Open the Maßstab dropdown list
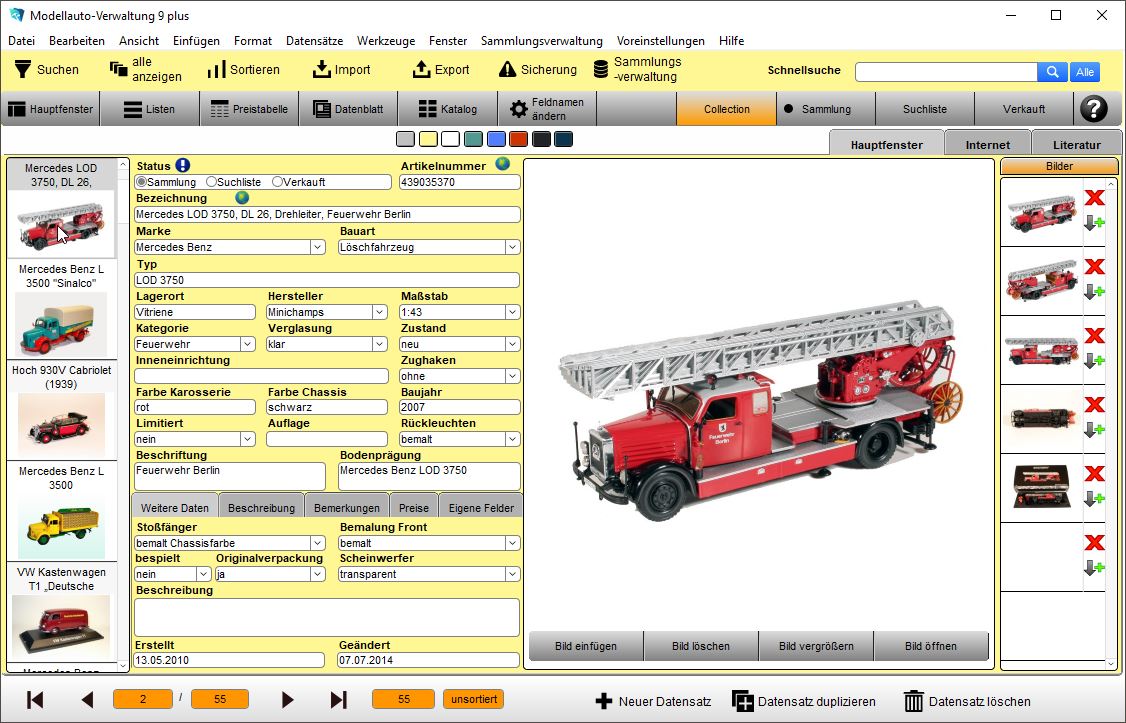This screenshot has width=1126, height=723. click(512, 312)
